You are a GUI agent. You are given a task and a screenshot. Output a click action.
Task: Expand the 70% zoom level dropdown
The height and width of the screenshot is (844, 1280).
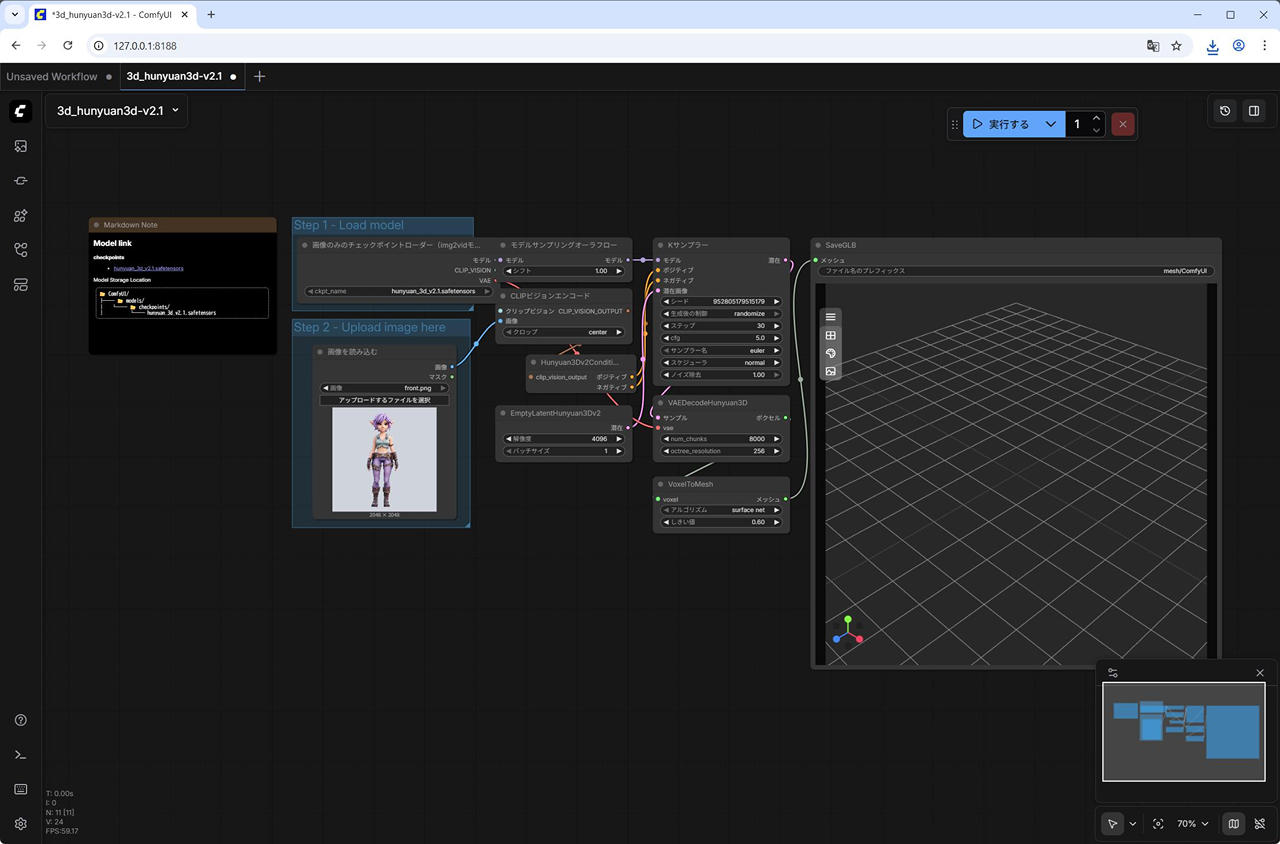coord(1192,824)
